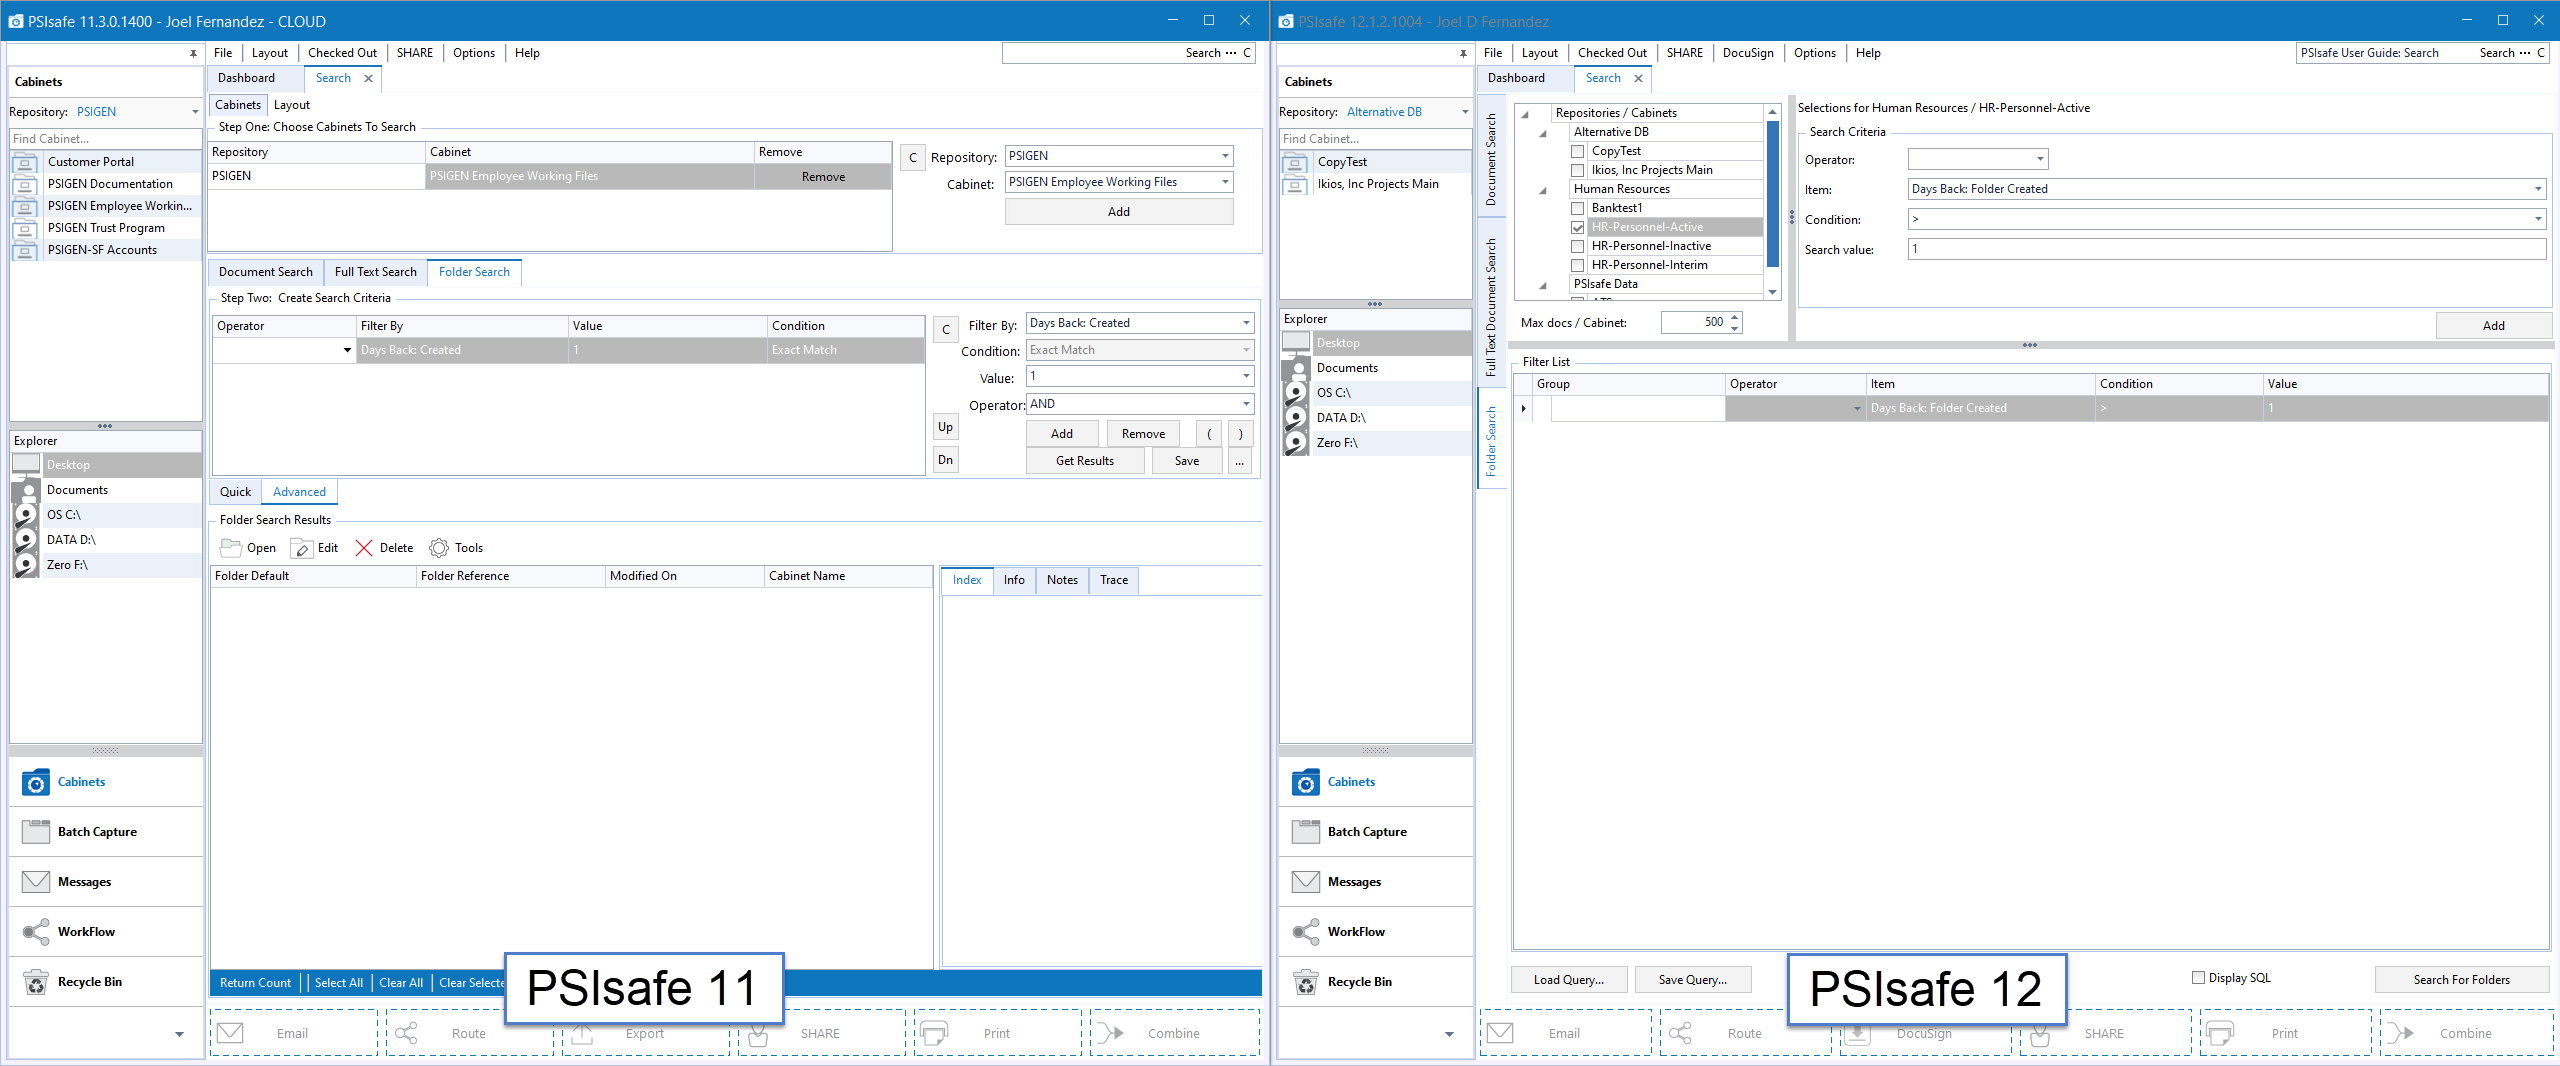Open the Tools gear icon

pos(439,548)
